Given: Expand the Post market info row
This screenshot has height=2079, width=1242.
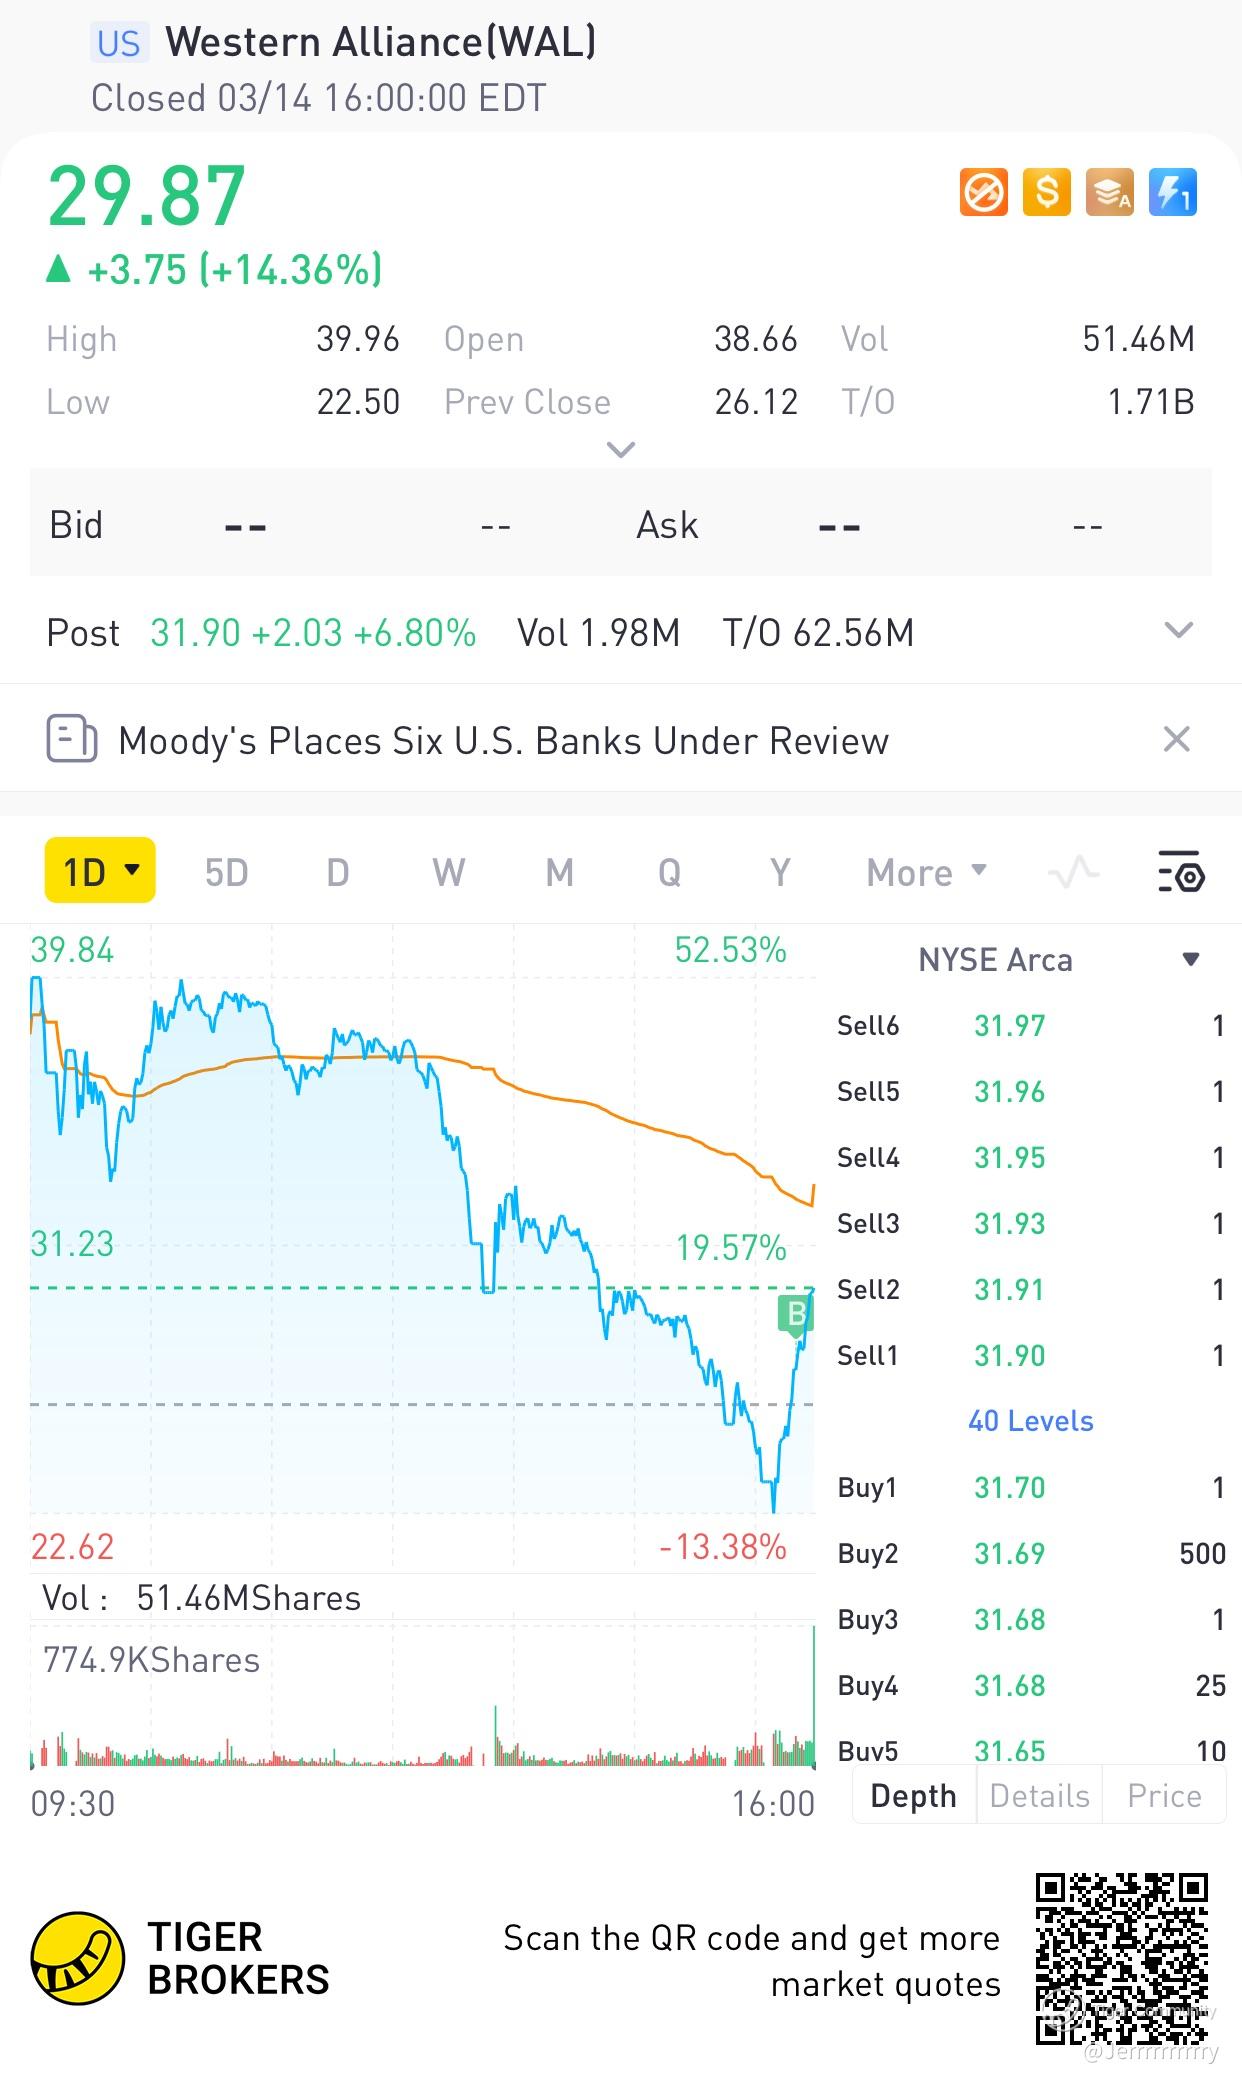Looking at the screenshot, I should (x=1179, y=631).
